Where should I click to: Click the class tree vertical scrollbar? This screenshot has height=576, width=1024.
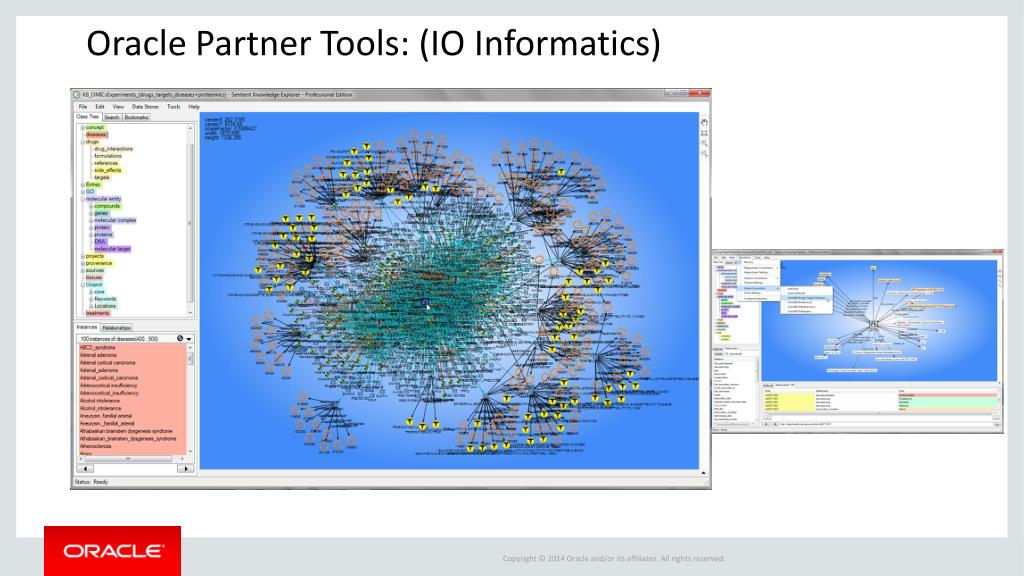click(x=191, y=221)
